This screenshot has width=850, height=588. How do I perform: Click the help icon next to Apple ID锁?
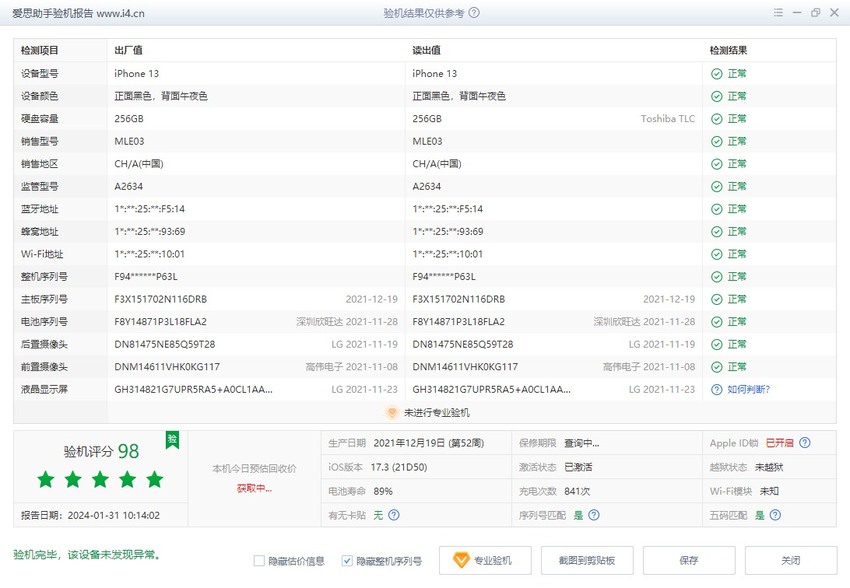805,443
